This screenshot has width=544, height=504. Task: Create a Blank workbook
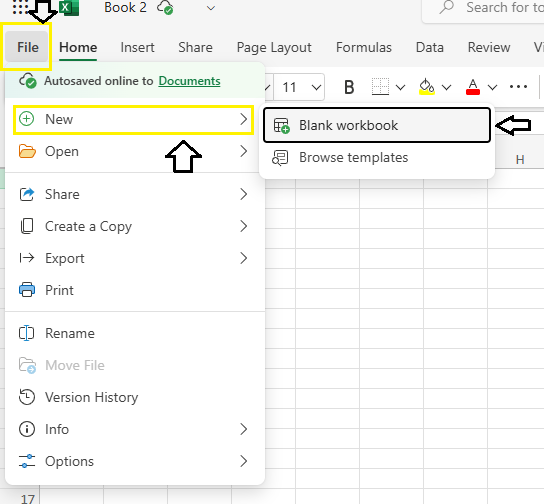[377, 125]
